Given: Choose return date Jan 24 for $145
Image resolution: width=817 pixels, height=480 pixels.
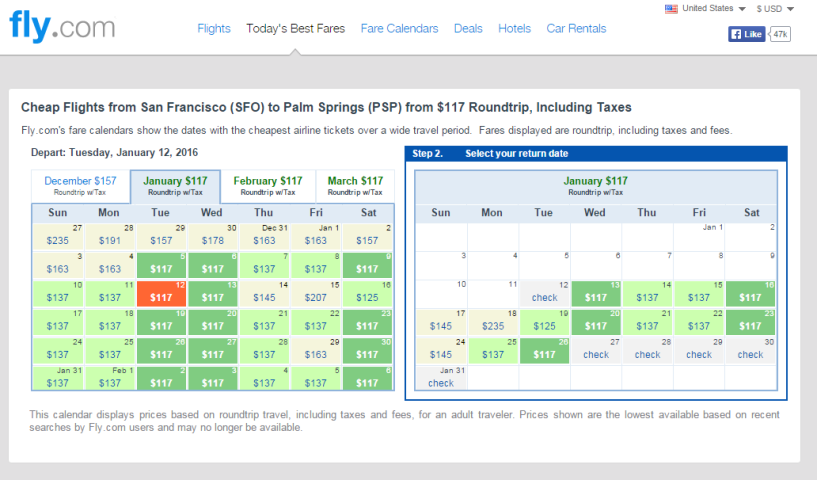Looking at the screenshot, I should 441,350.
